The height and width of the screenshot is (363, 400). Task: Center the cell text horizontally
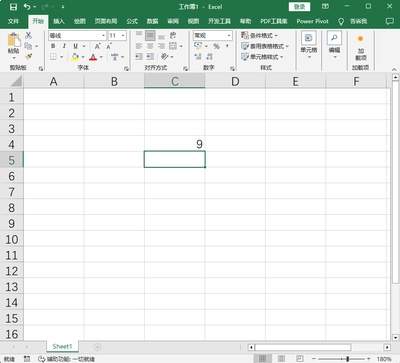pos(150,46)
